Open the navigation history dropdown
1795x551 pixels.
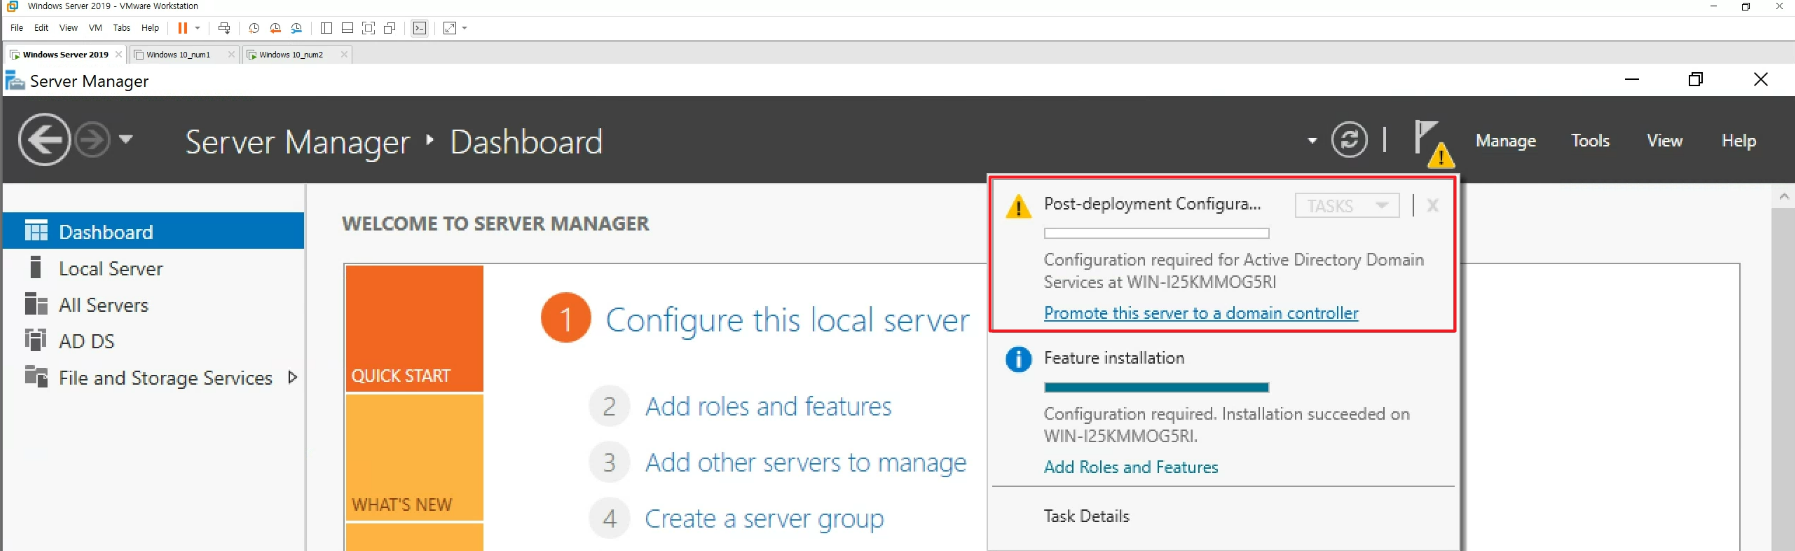126,139
